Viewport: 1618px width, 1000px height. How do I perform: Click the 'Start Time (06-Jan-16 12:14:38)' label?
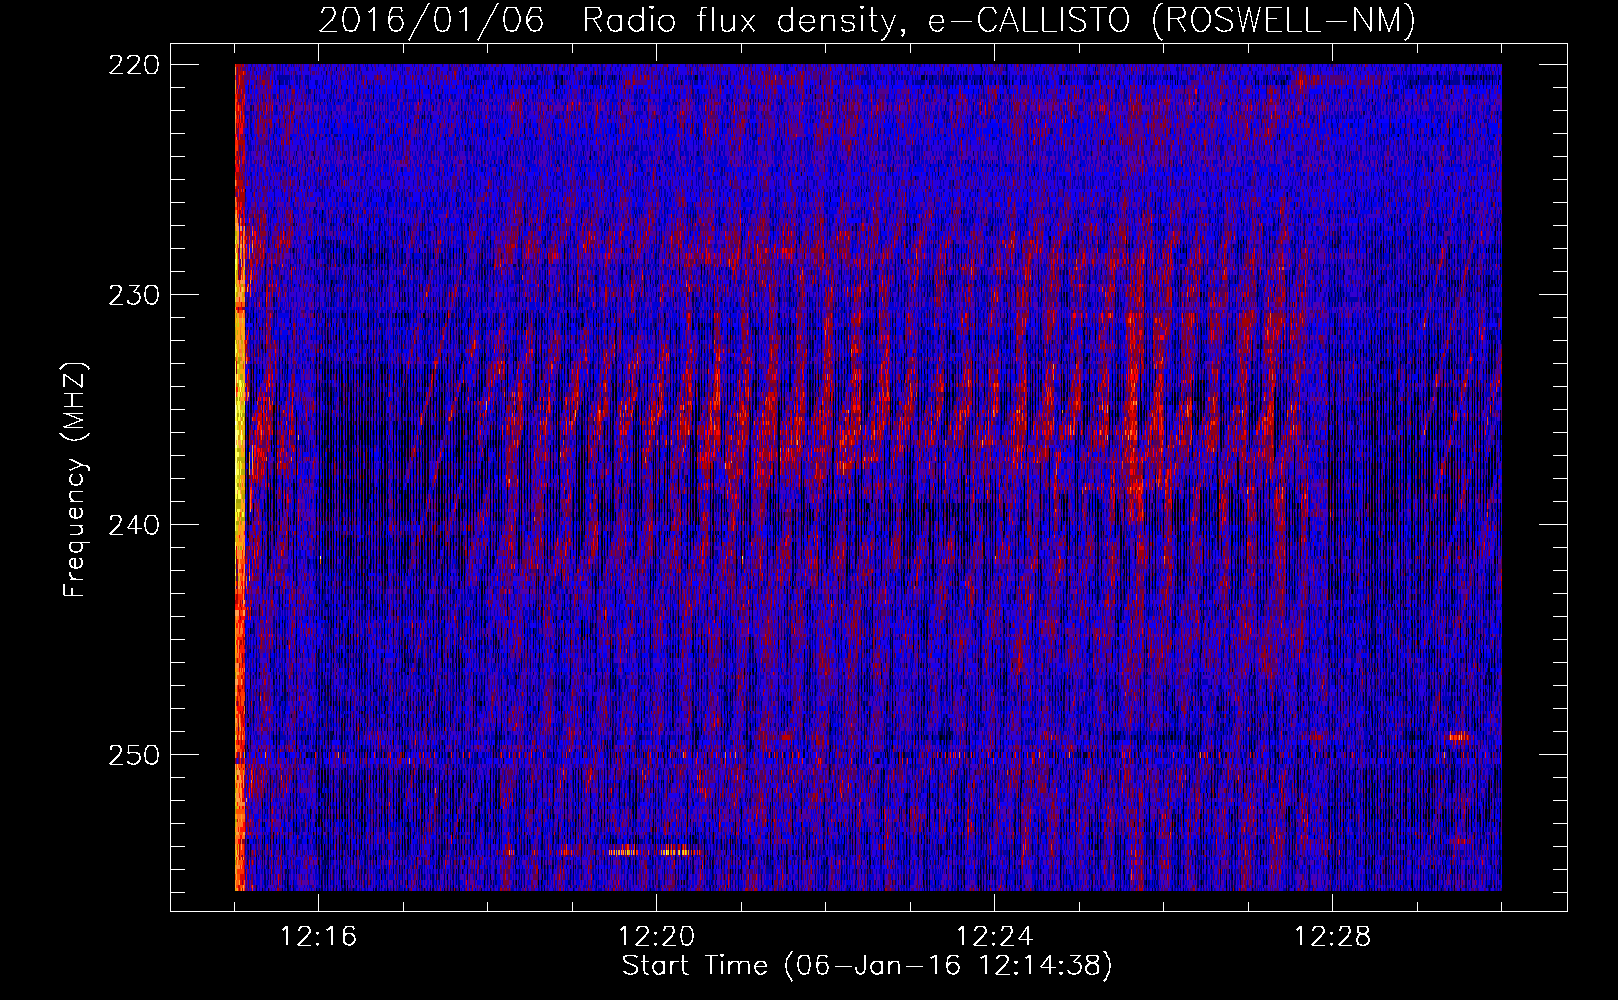click(x=867, y=966)
